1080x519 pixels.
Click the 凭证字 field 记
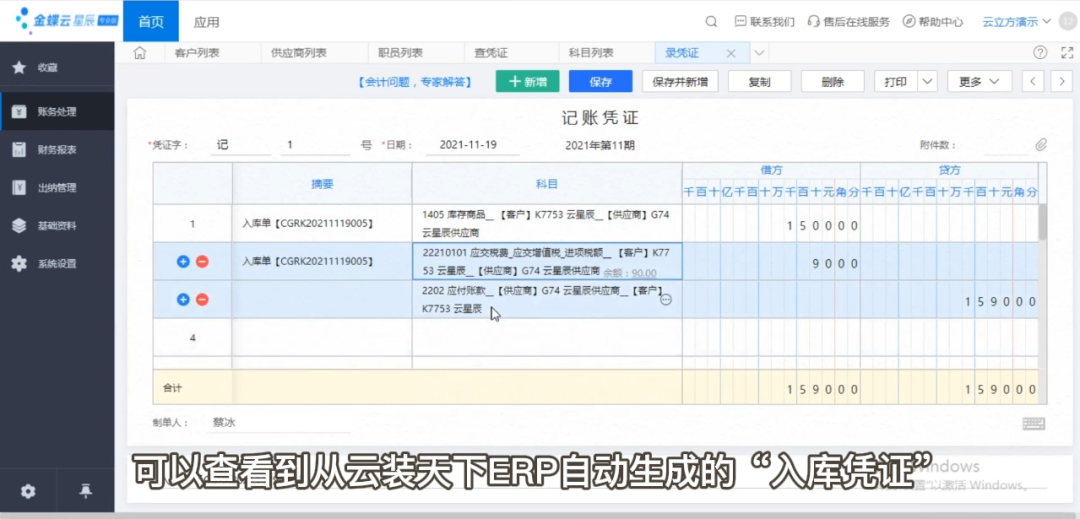pos(240,145)
